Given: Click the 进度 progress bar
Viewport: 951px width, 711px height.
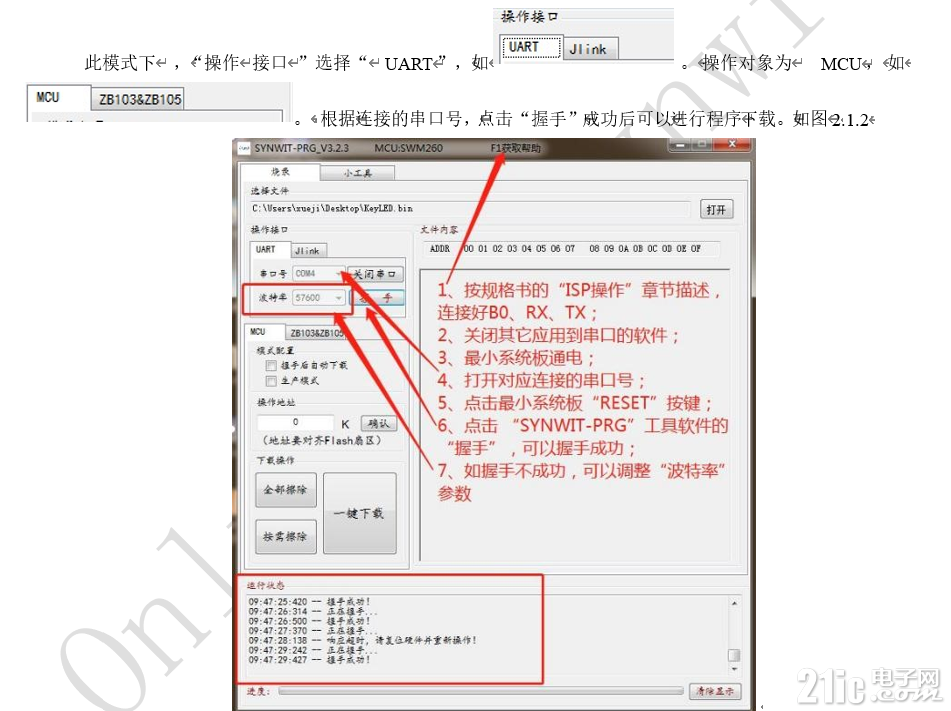Looking at the screenshot, I should click(x=480, y=691).
